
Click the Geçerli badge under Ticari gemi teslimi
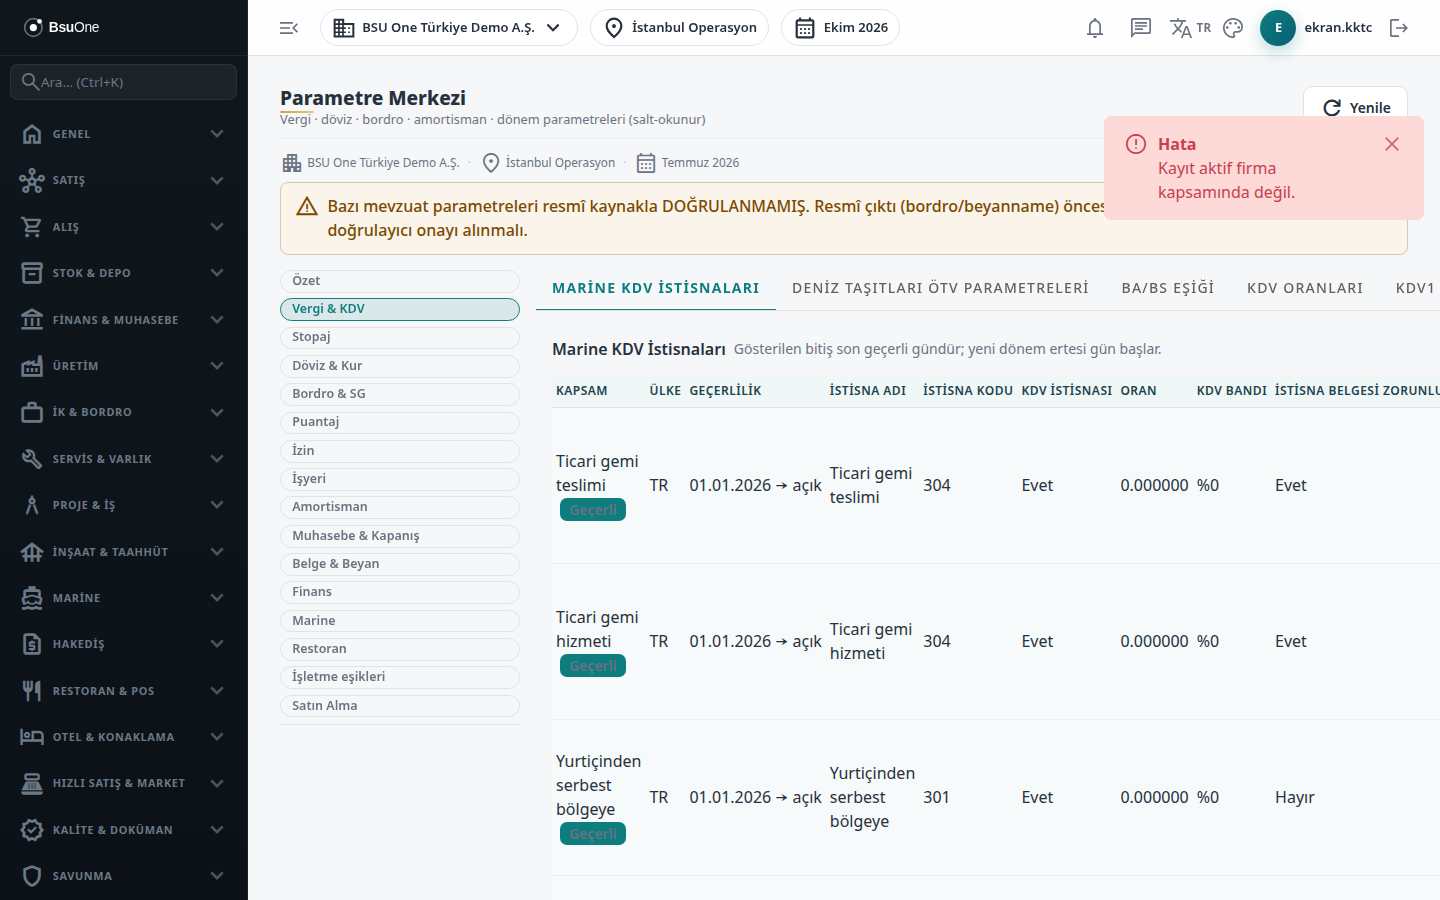click(x=593, y=510)
